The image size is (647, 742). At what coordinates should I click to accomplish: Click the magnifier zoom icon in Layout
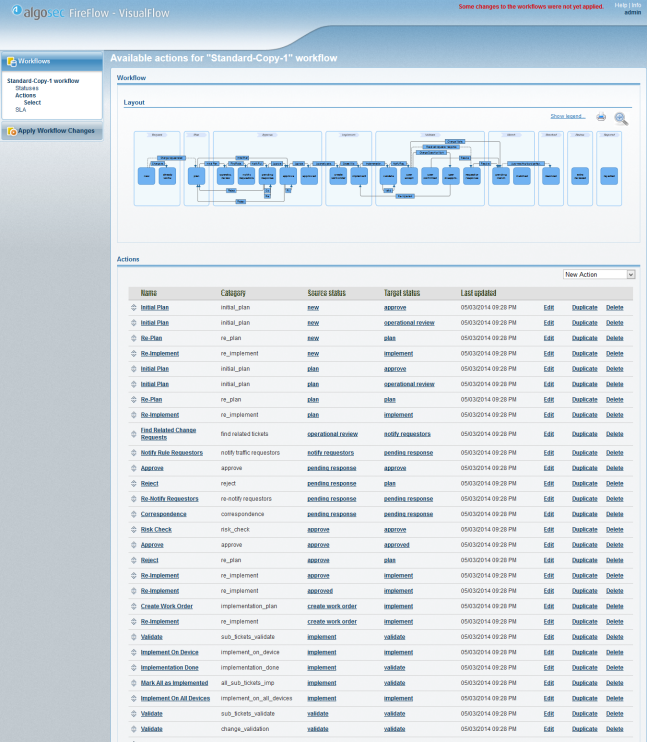click(621, 118)
